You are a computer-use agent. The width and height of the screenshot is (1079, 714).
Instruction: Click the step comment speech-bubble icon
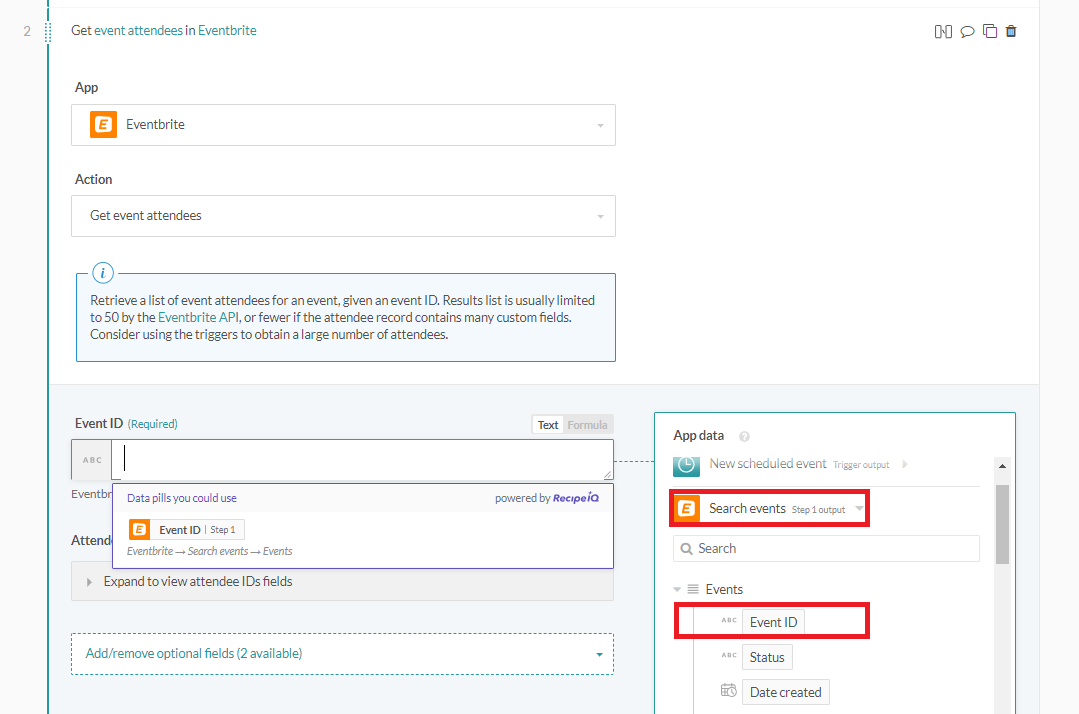[967, 31]
